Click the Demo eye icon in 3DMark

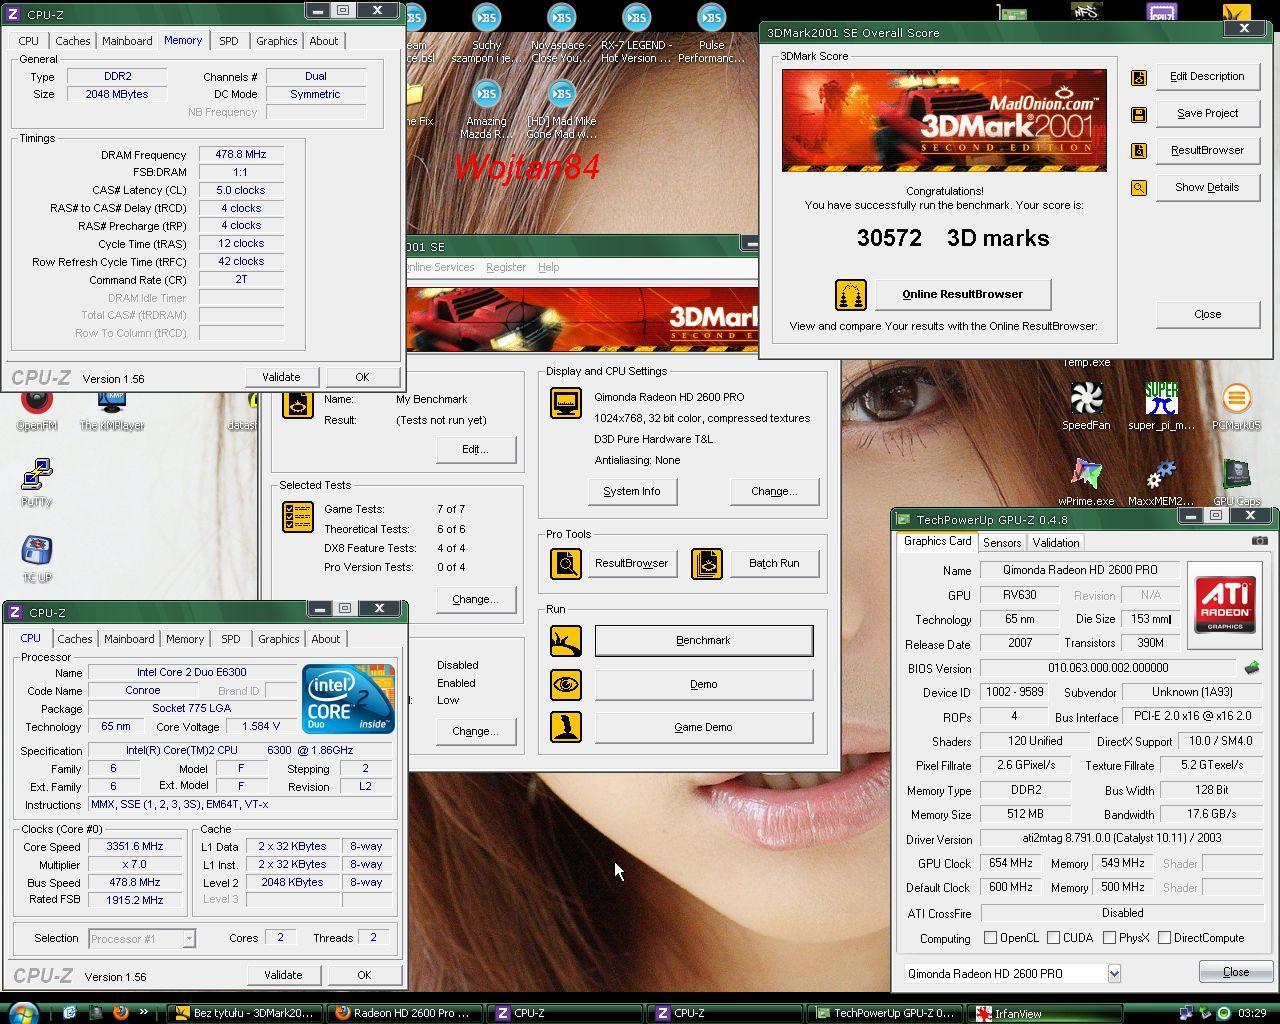pyautogui.click(x=566, y=684)
